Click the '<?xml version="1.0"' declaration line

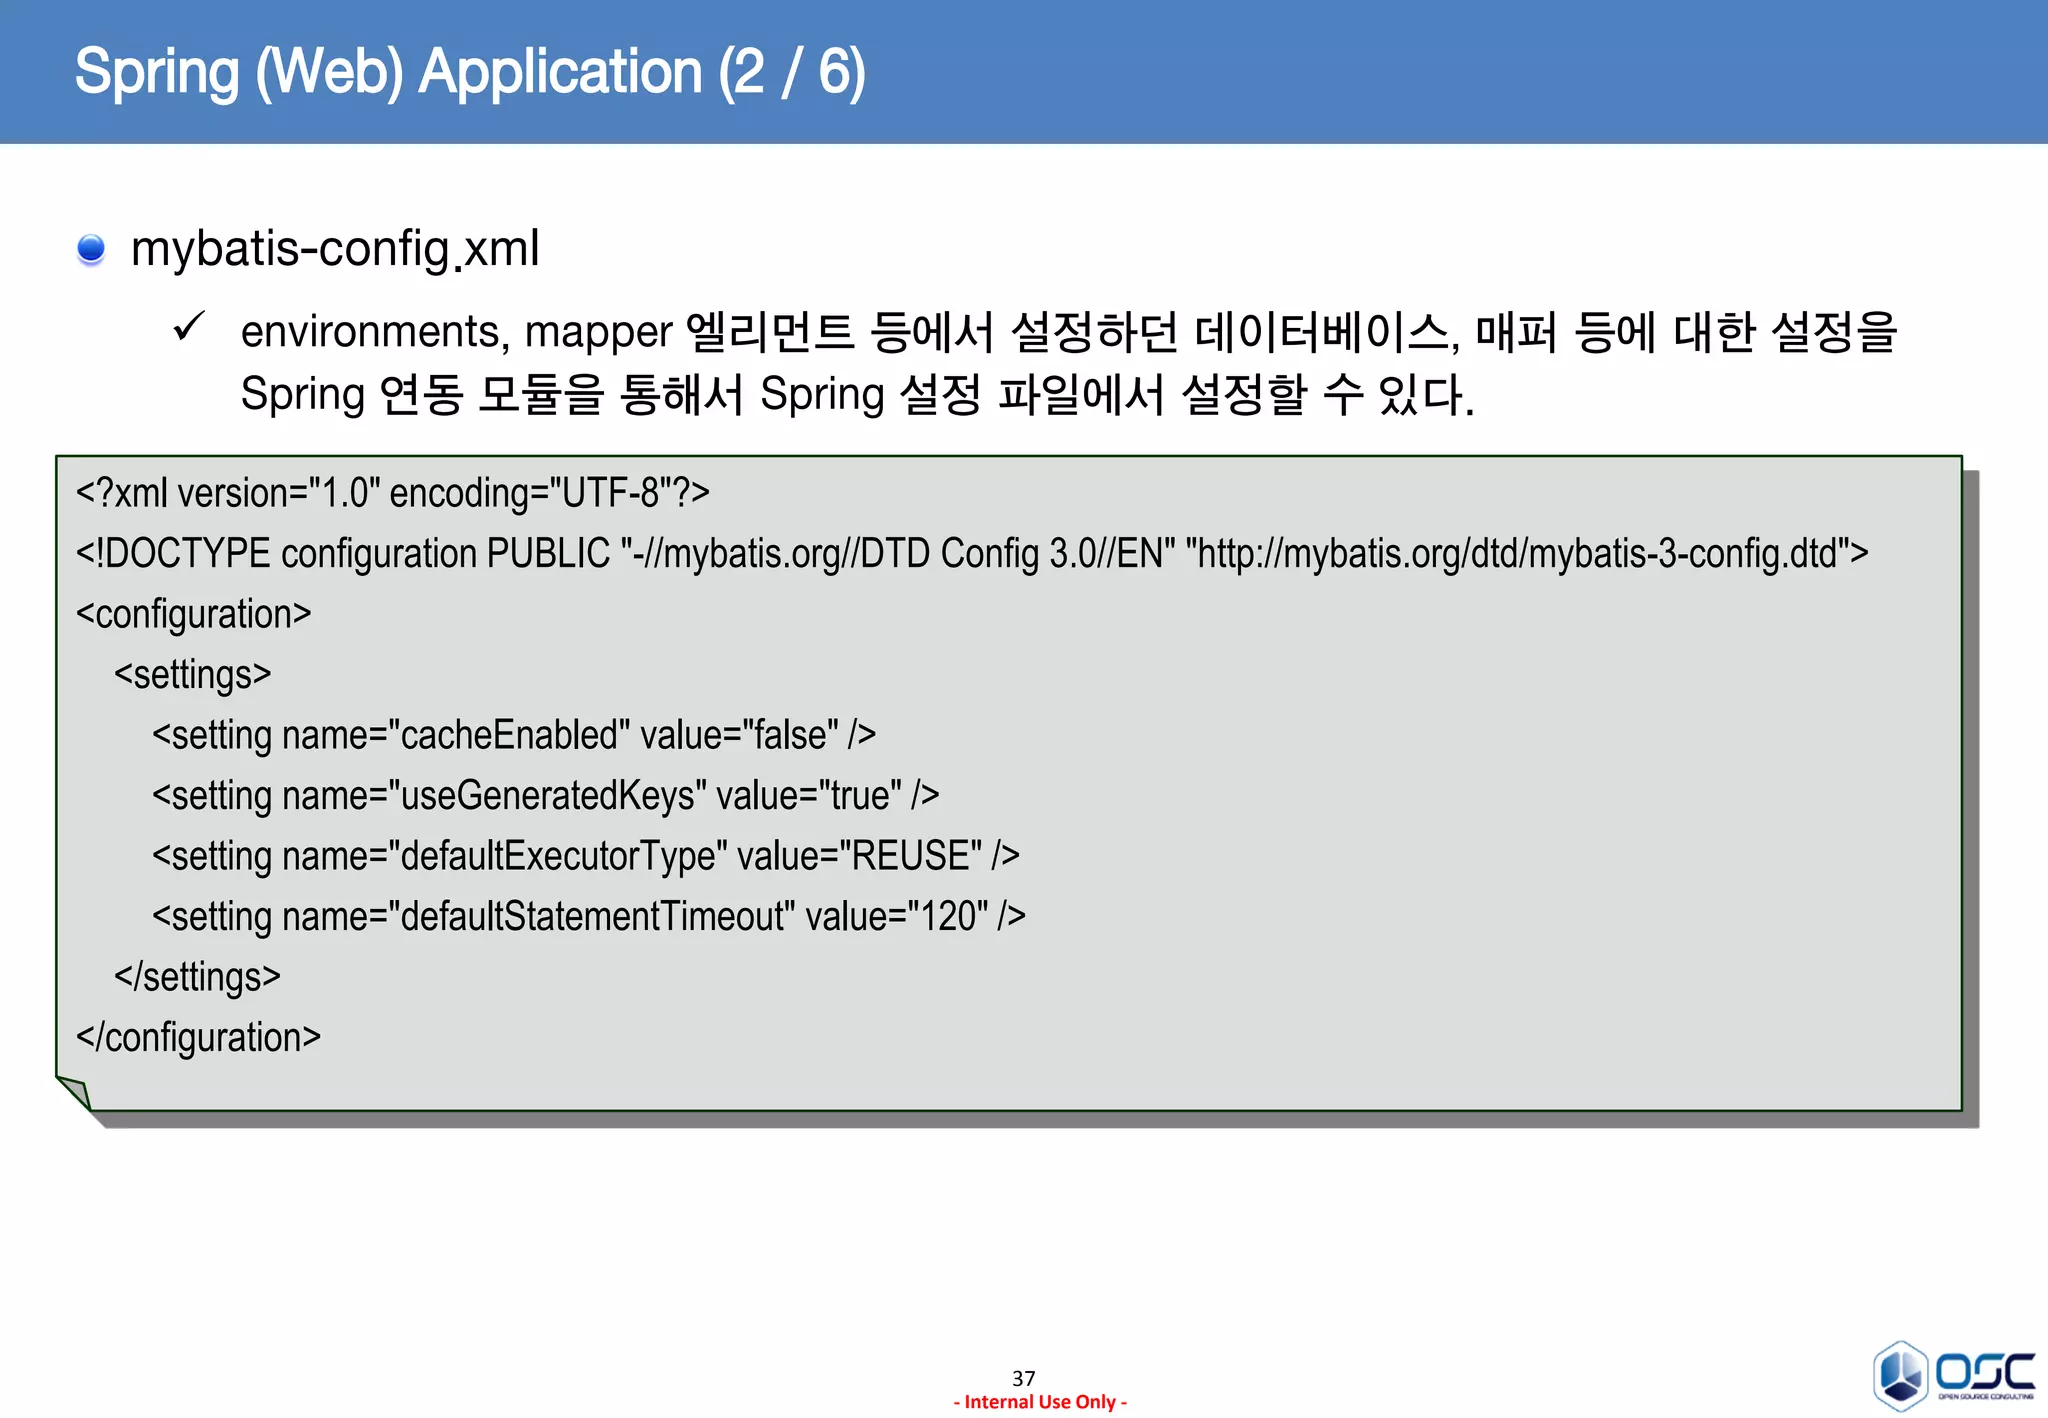[x=393, y=493]
